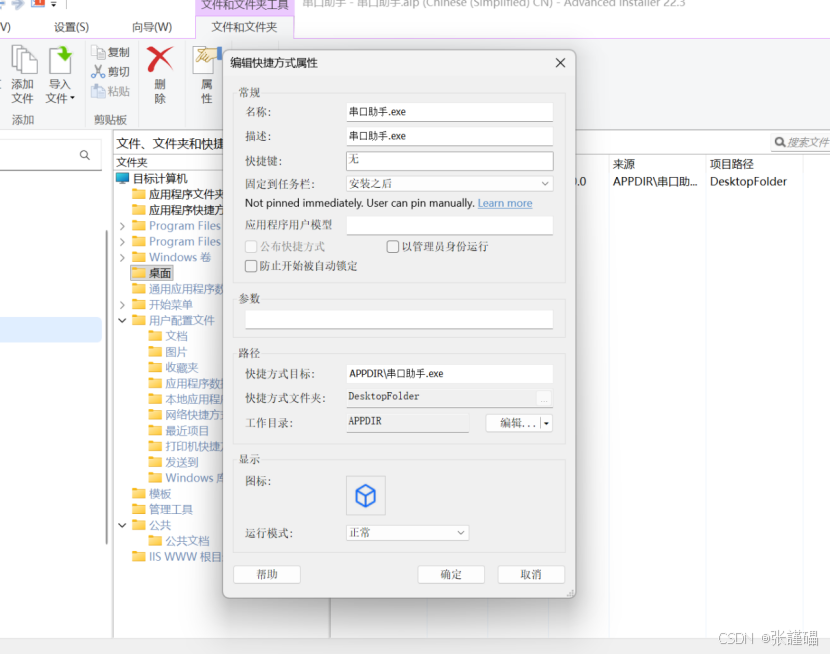
Task: Click the 管理工具 folder icon
Action: point(139,509)
